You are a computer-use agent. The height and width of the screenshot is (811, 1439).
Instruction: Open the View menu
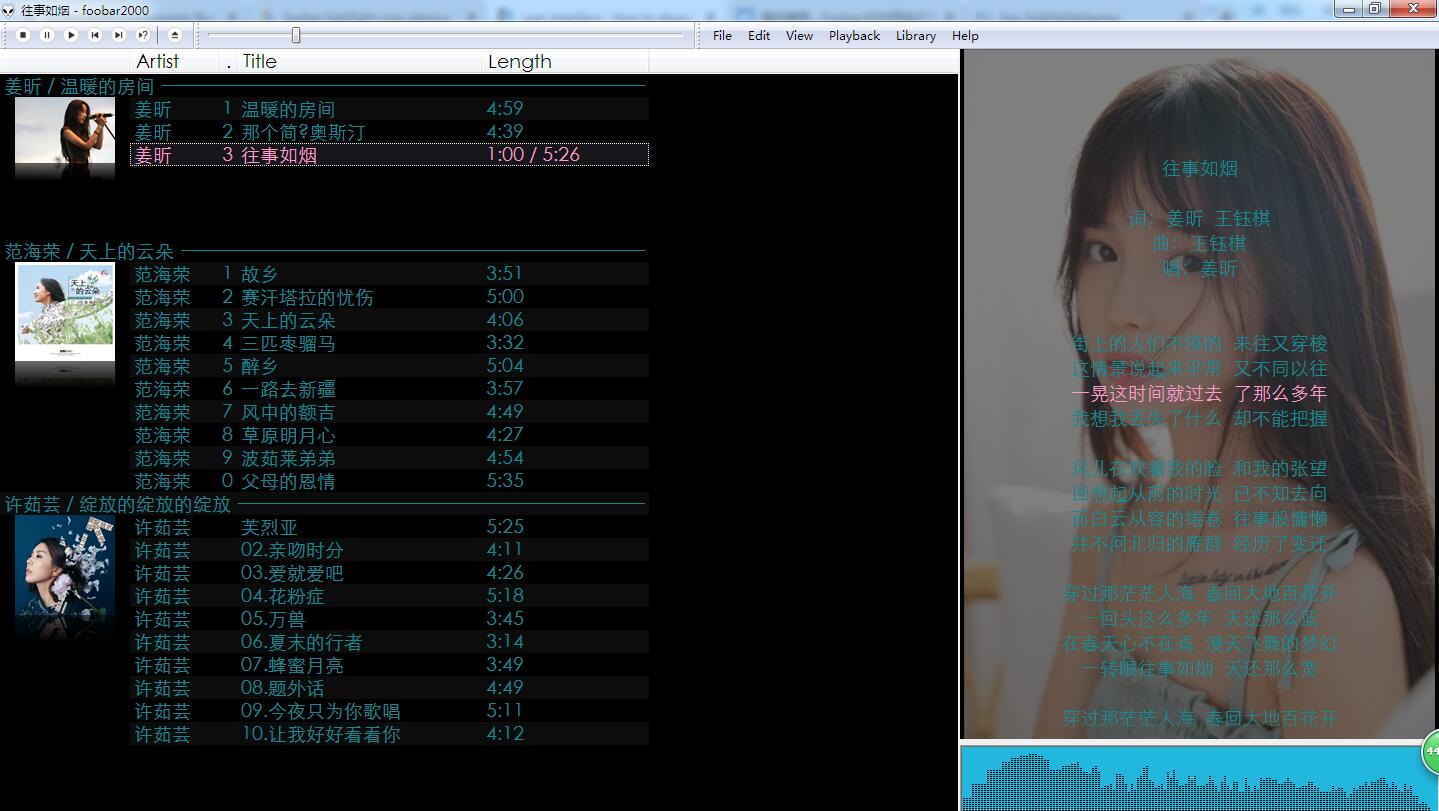[x=799, y=35]
